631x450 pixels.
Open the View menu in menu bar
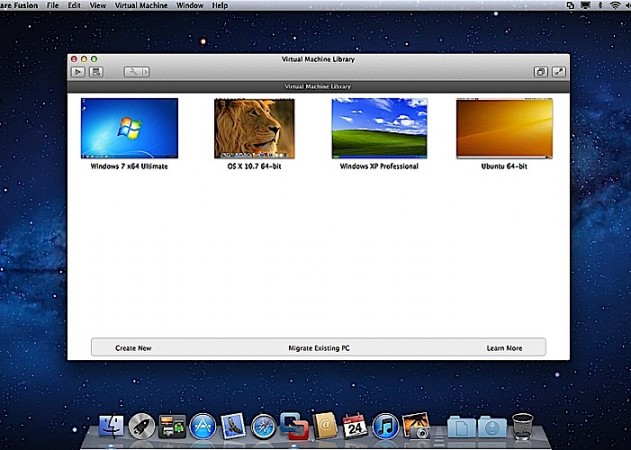tap(98, 6)
